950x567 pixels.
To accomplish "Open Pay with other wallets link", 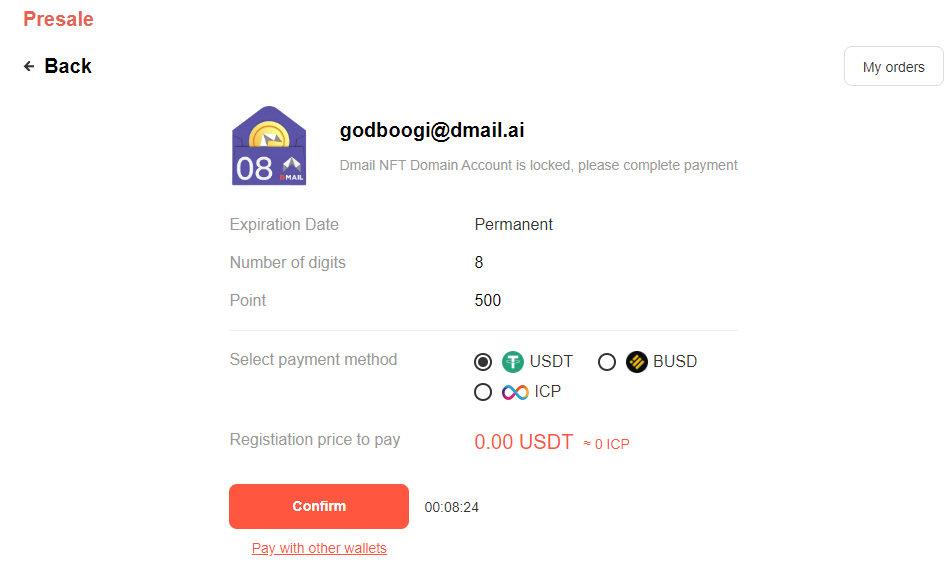I will pos(319,548).
